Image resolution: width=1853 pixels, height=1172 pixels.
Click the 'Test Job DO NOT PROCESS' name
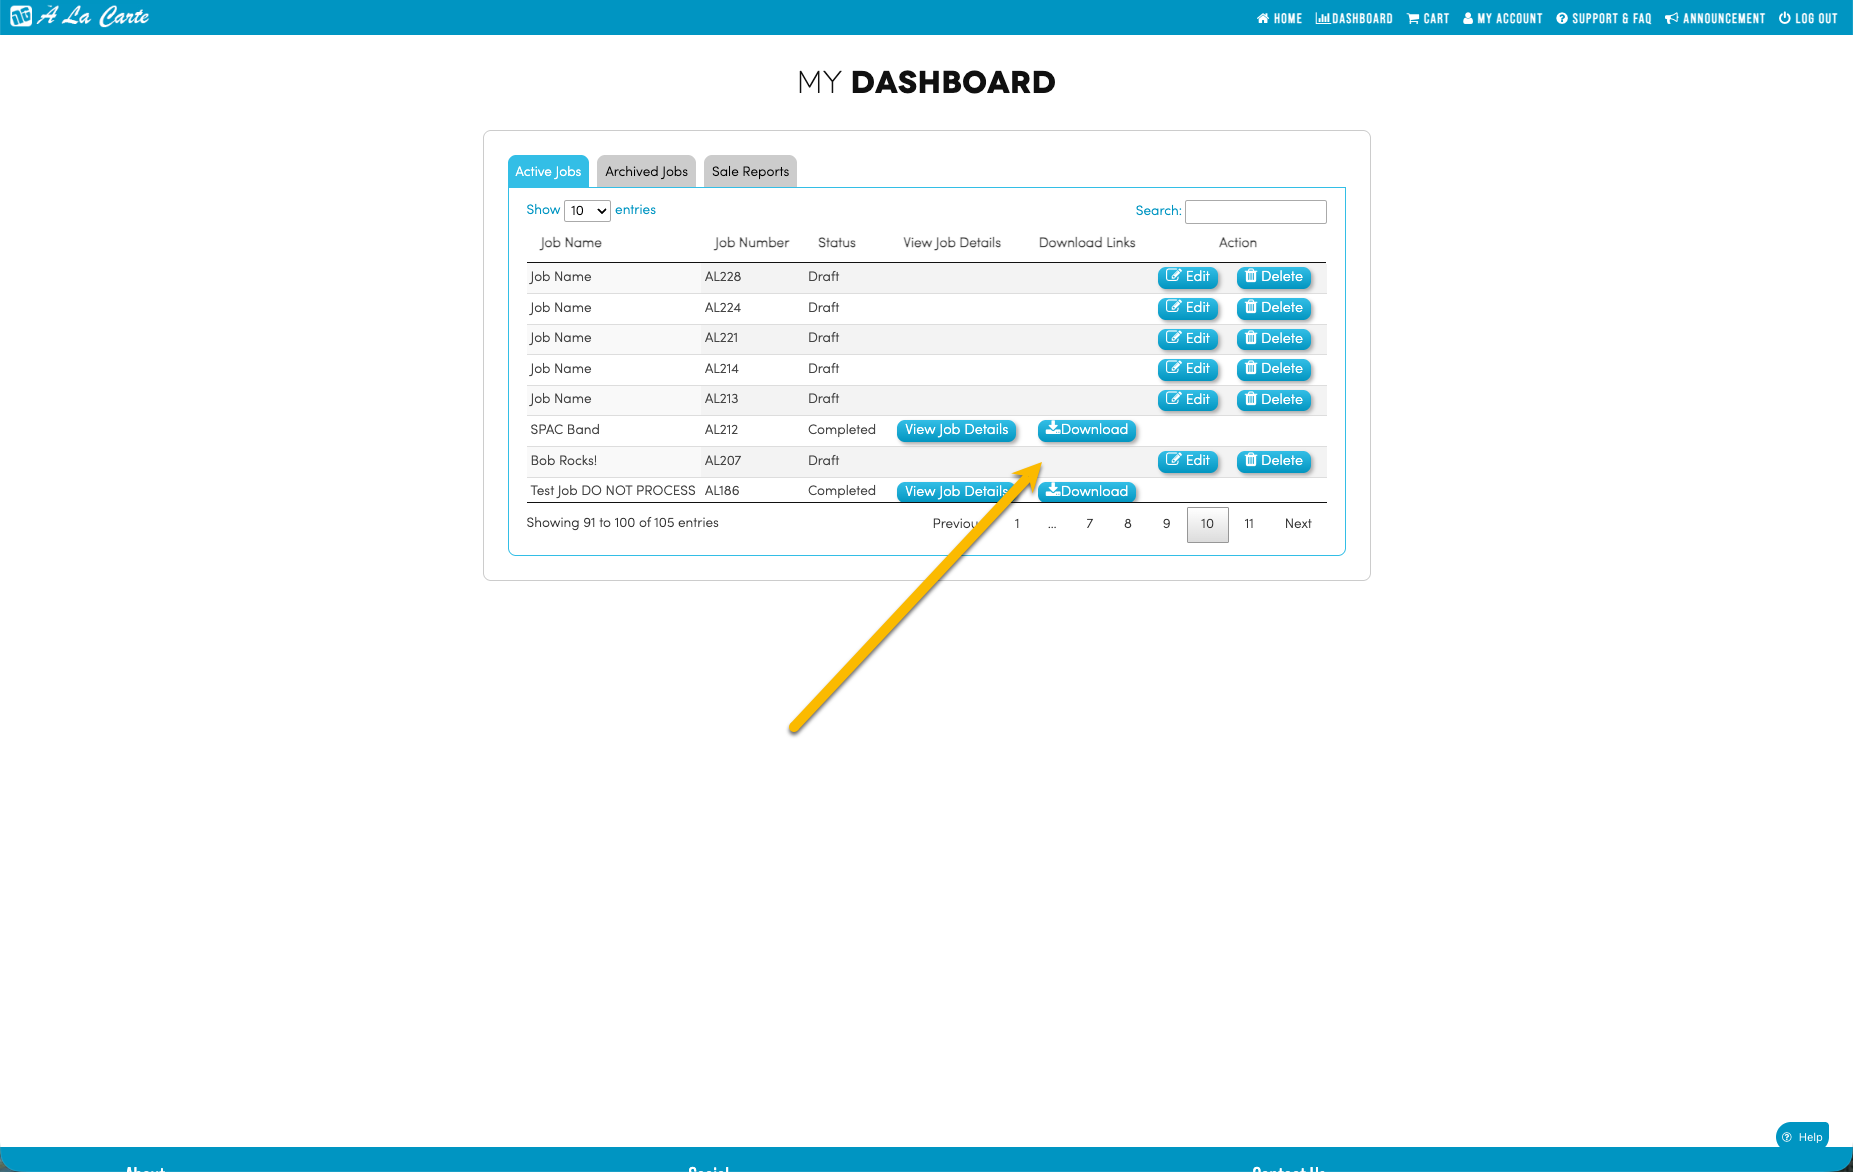(x=612, y=491)
